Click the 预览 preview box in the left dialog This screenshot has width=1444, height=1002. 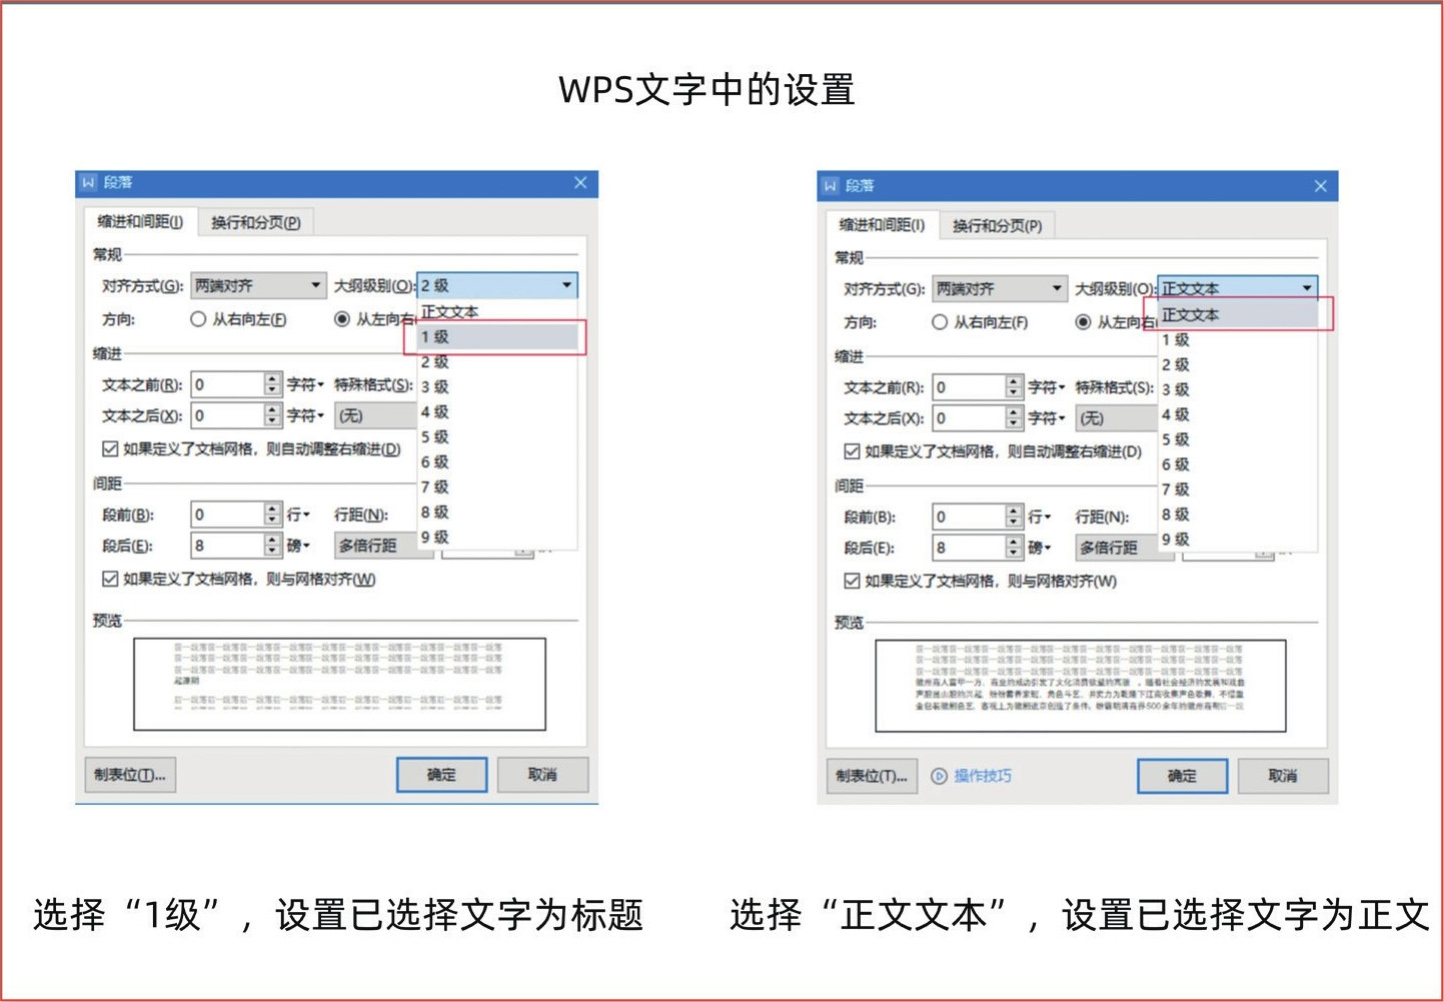click(x=340, y=684)
